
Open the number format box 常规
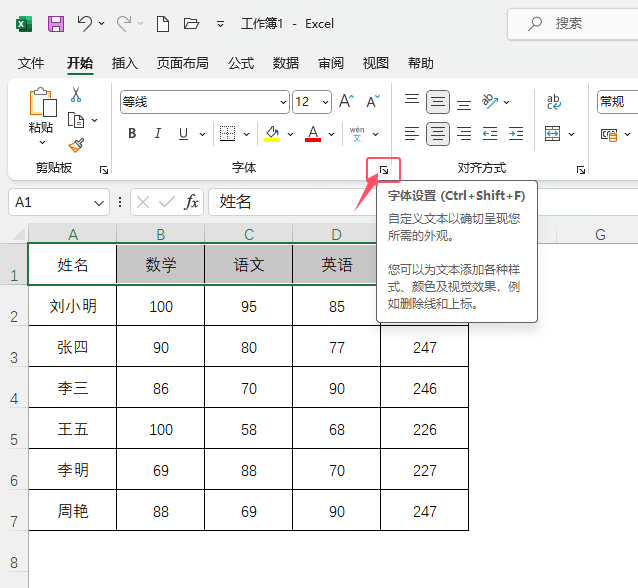[x=618, y=102]
